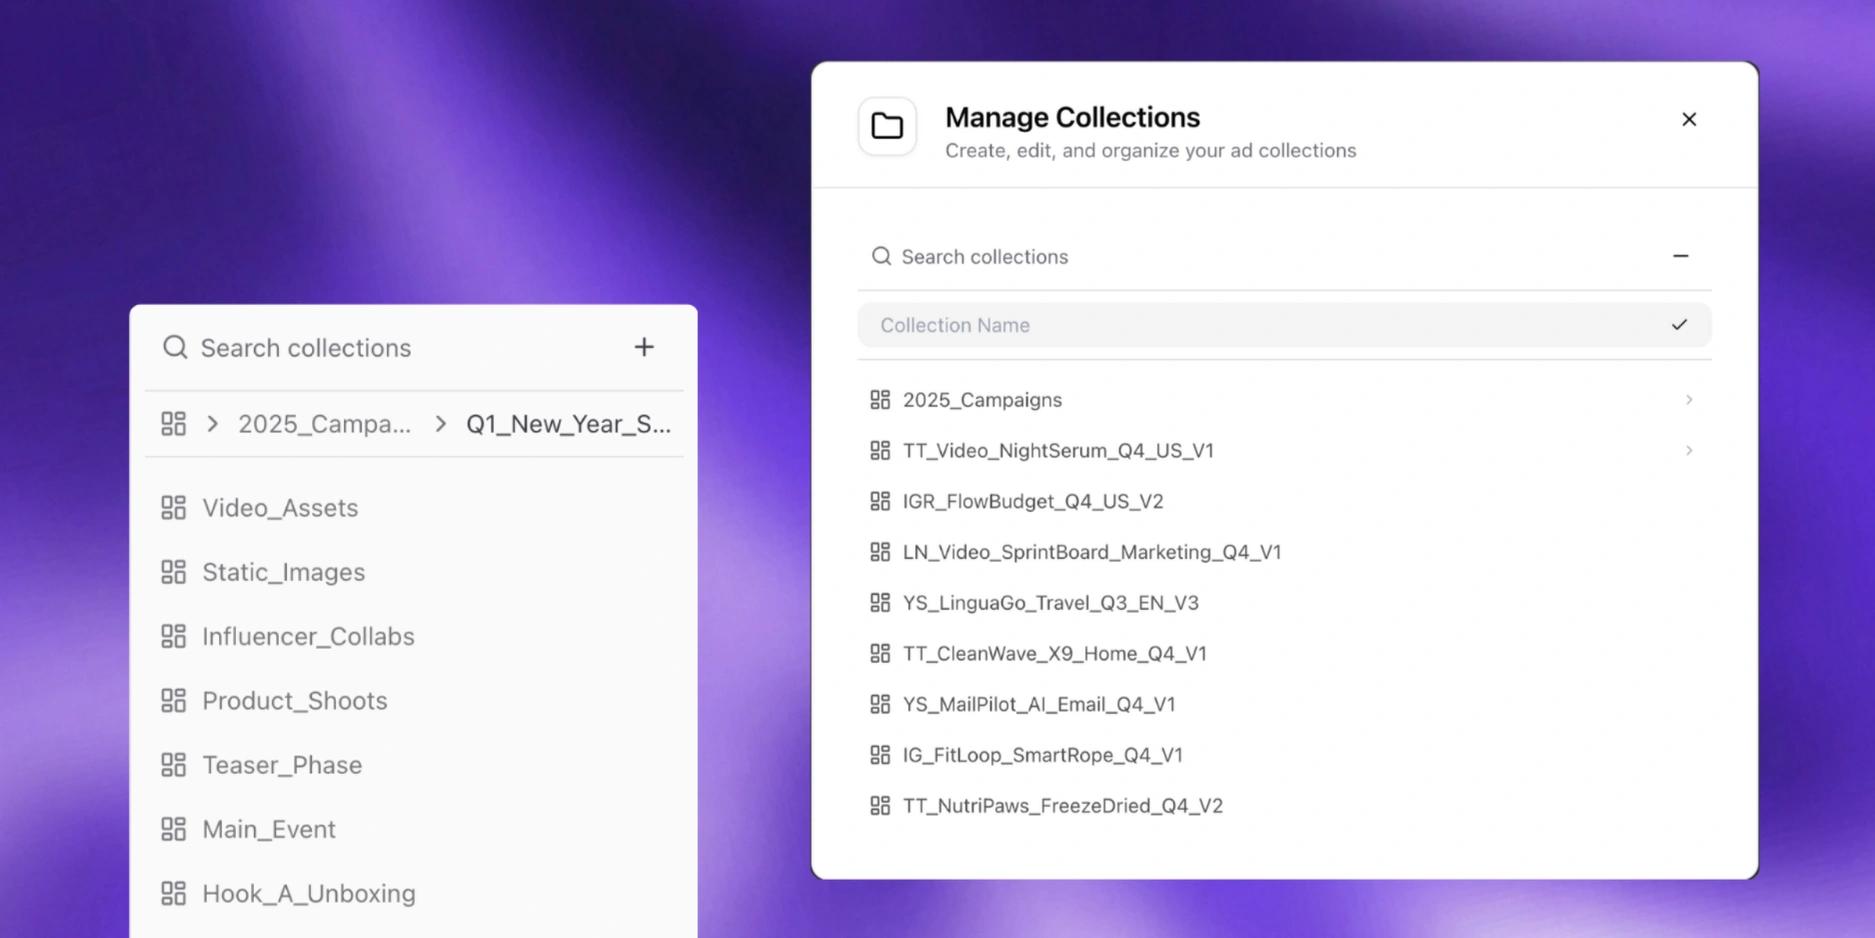Open the Main_Event collection
Image resolution: width=1875 pixels, height=938 pixels.
pos(268,829)
